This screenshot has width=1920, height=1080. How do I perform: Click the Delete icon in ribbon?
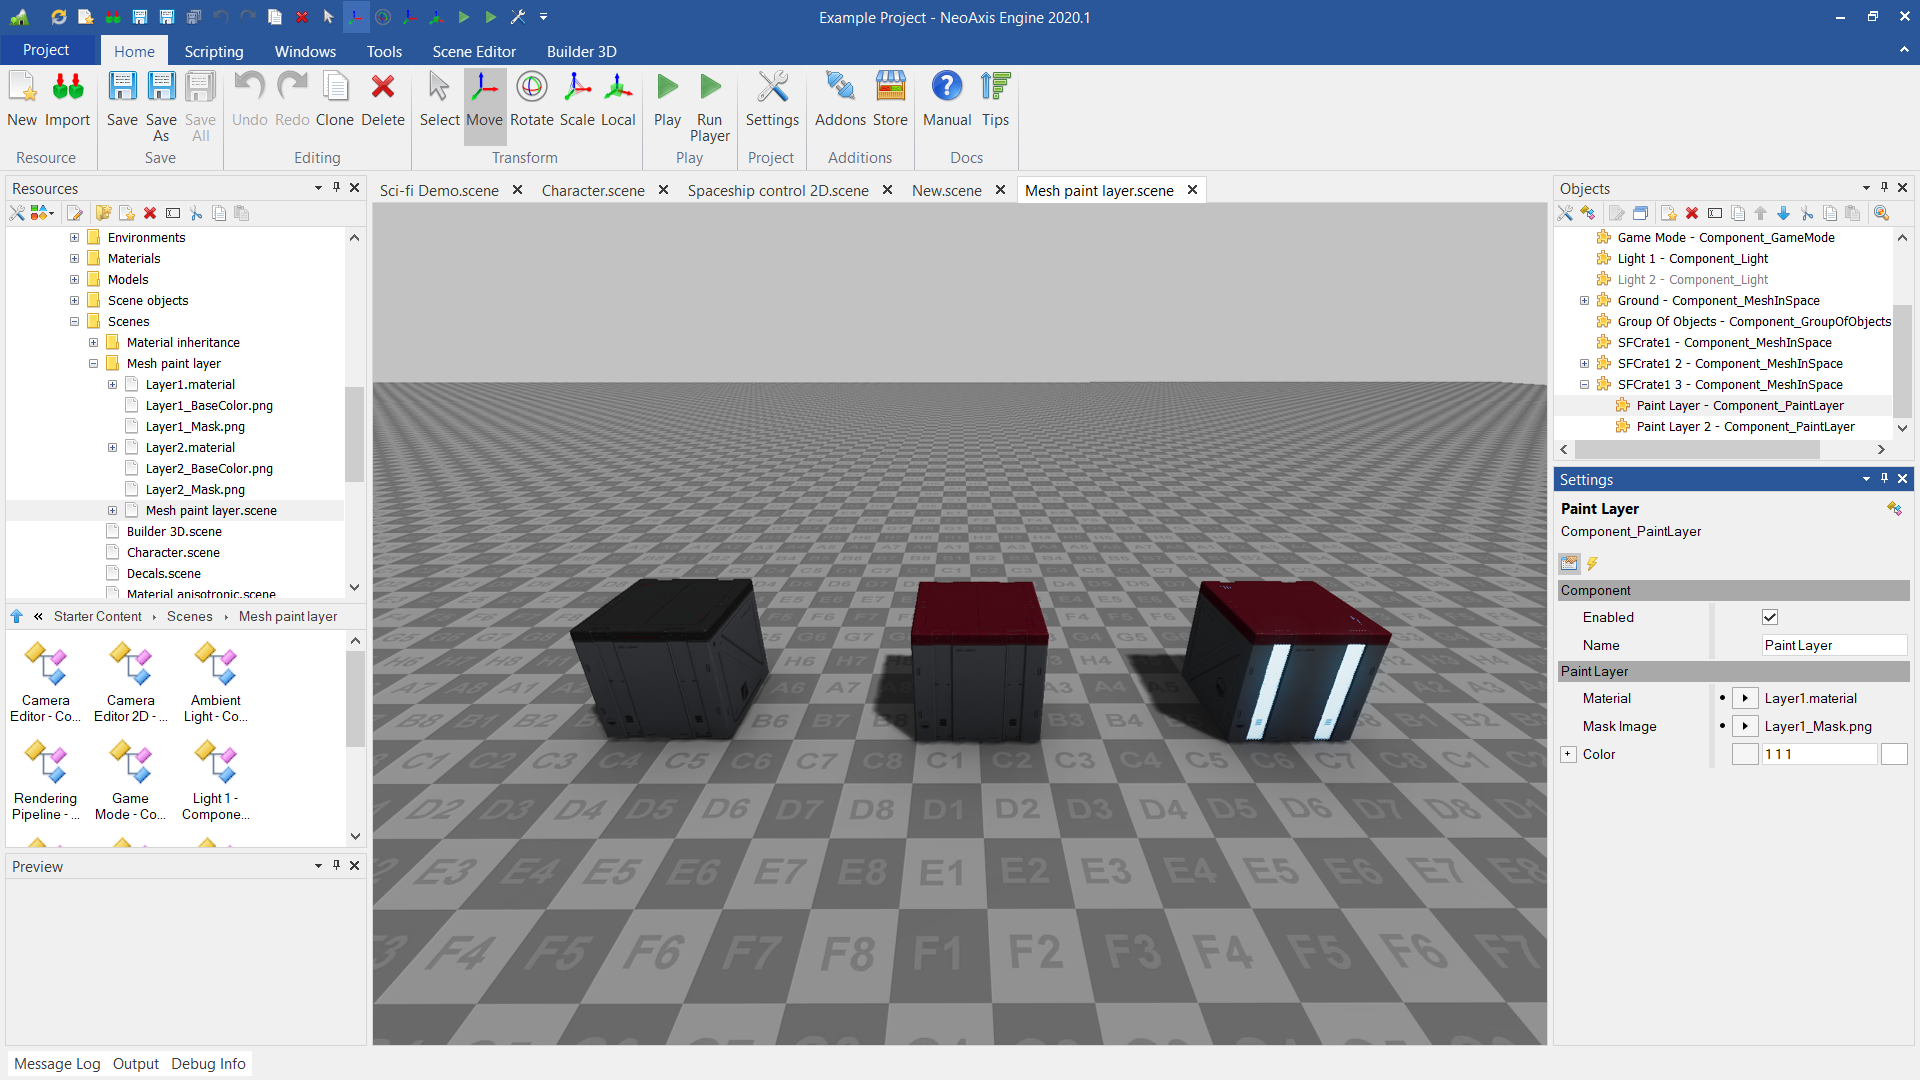click(x=382, y=100)
